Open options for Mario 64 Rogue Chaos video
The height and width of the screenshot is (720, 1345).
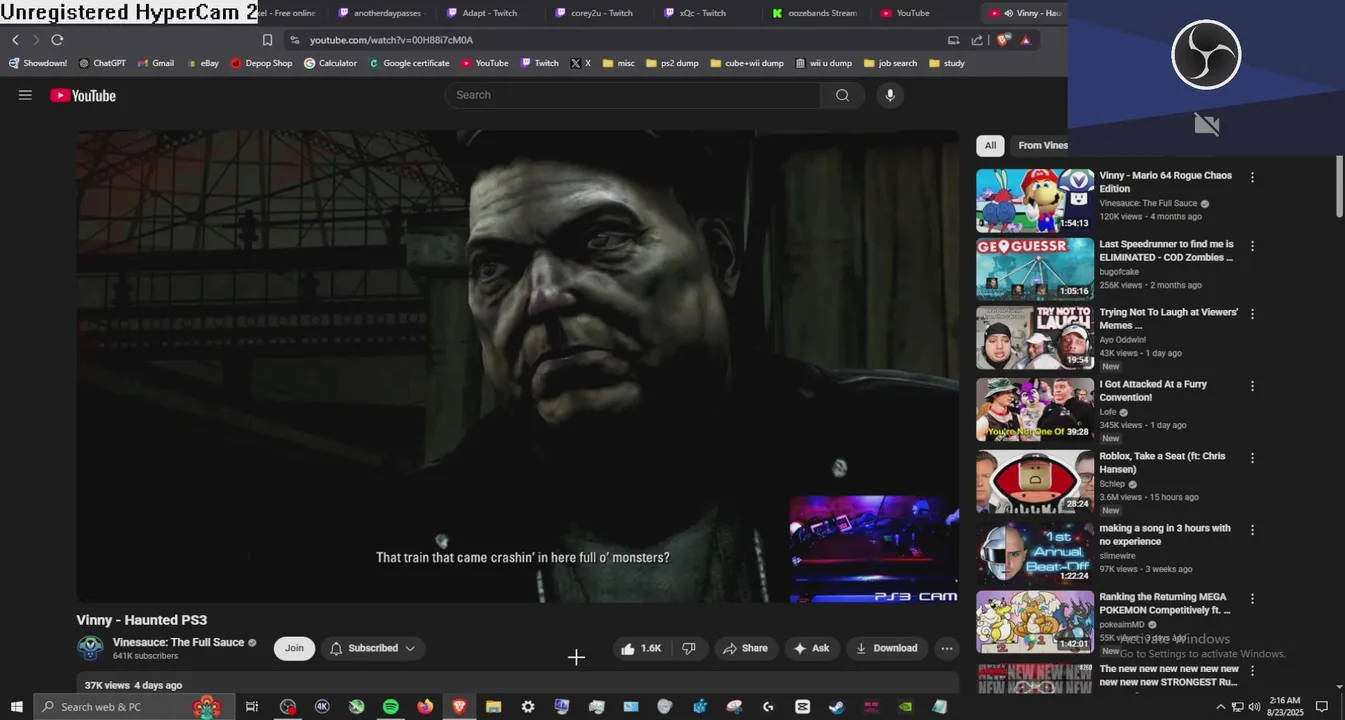1252,177
